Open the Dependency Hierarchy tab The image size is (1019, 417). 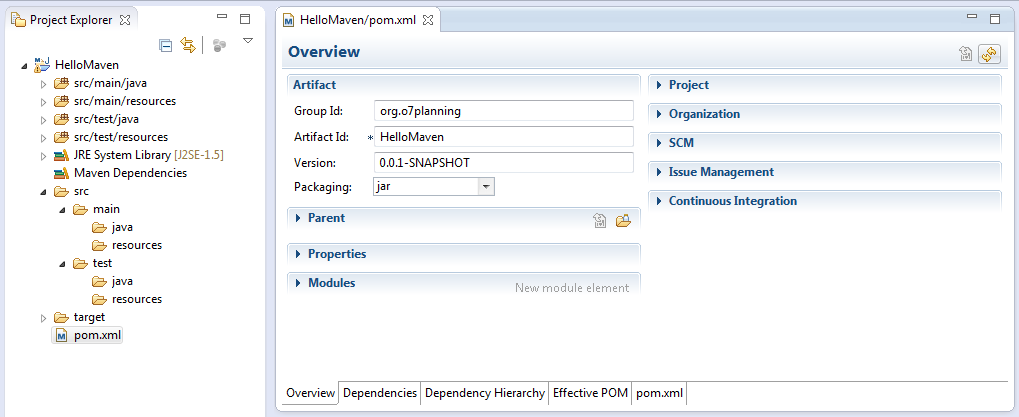click(x=485, y=393)
